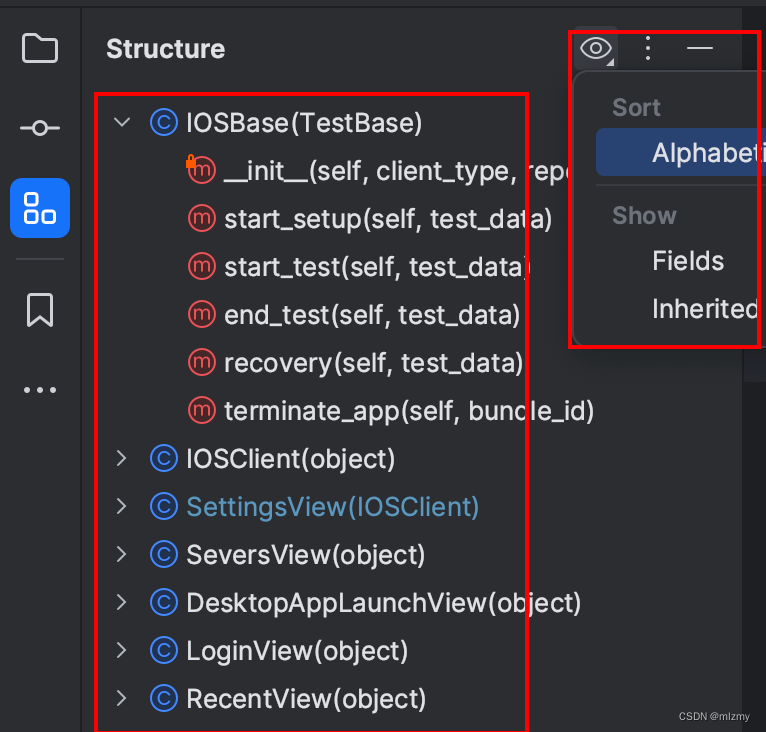Select IOSClient(object) class row
766x732 pixels.
pos(291,459)
